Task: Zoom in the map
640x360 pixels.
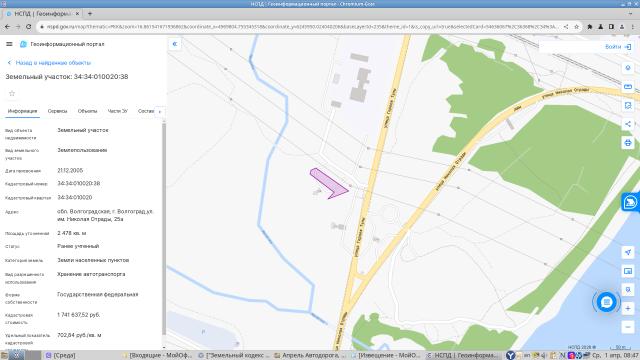Action: (628, 309)
